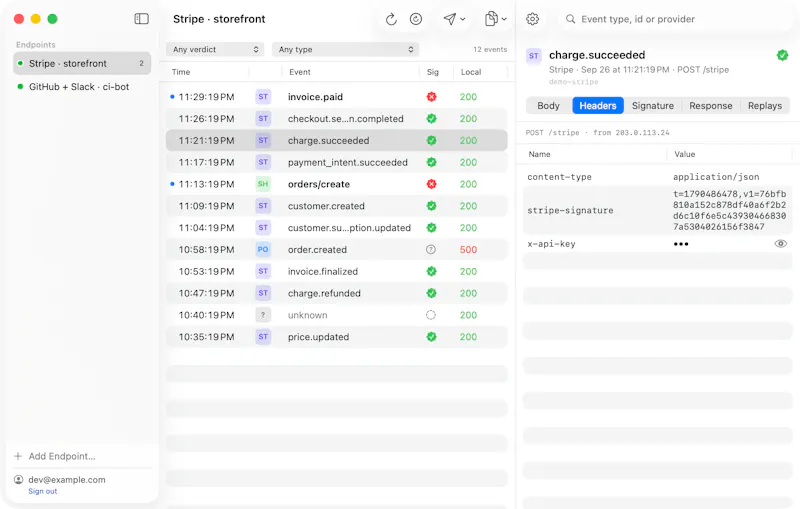Click the application/json value

point(716,177)
